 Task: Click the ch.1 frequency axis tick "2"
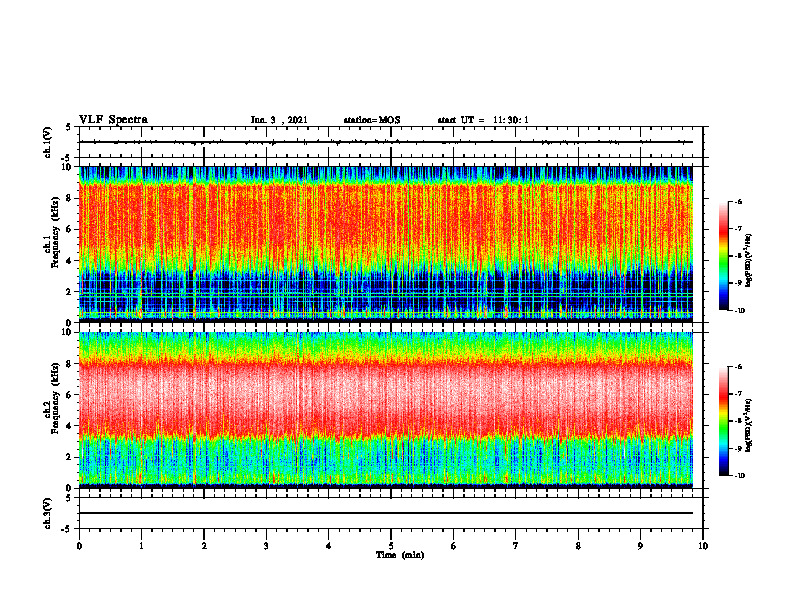click(70, 292)
